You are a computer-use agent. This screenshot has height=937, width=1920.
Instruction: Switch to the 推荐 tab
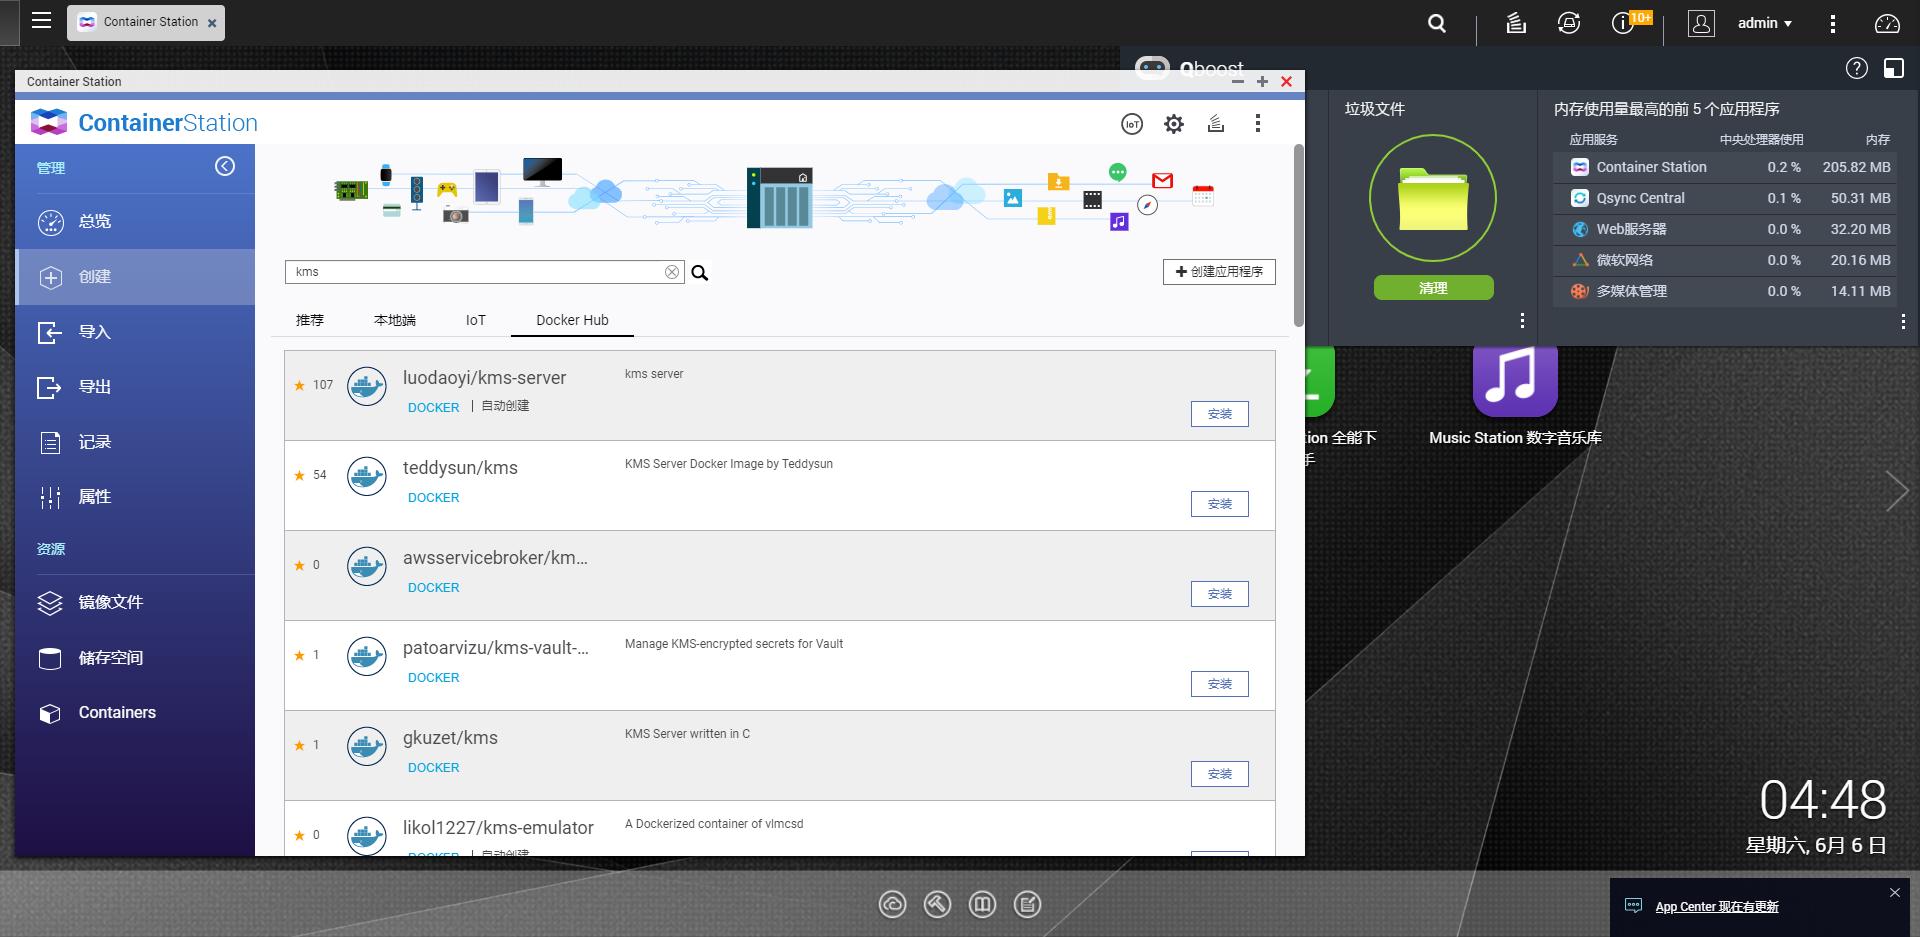pos(310,320)
